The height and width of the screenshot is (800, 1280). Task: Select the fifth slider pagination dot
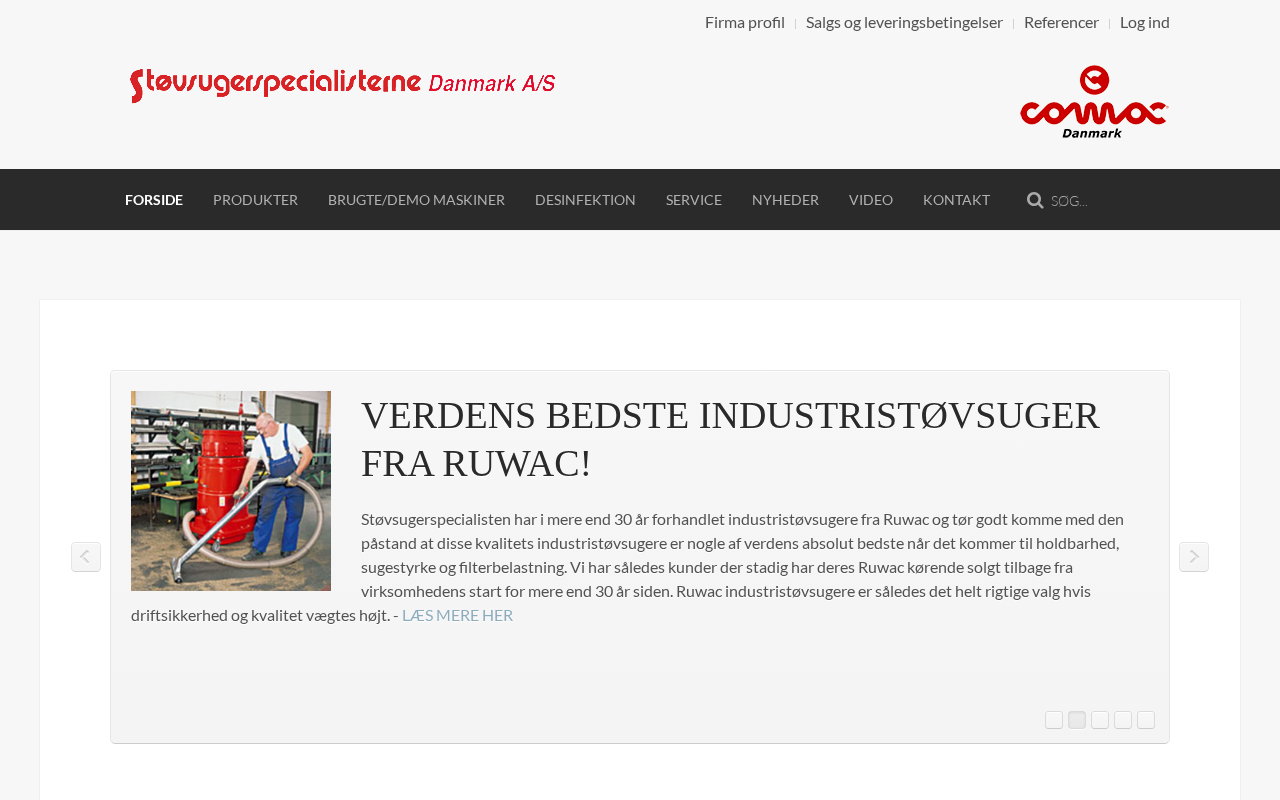1146,720
